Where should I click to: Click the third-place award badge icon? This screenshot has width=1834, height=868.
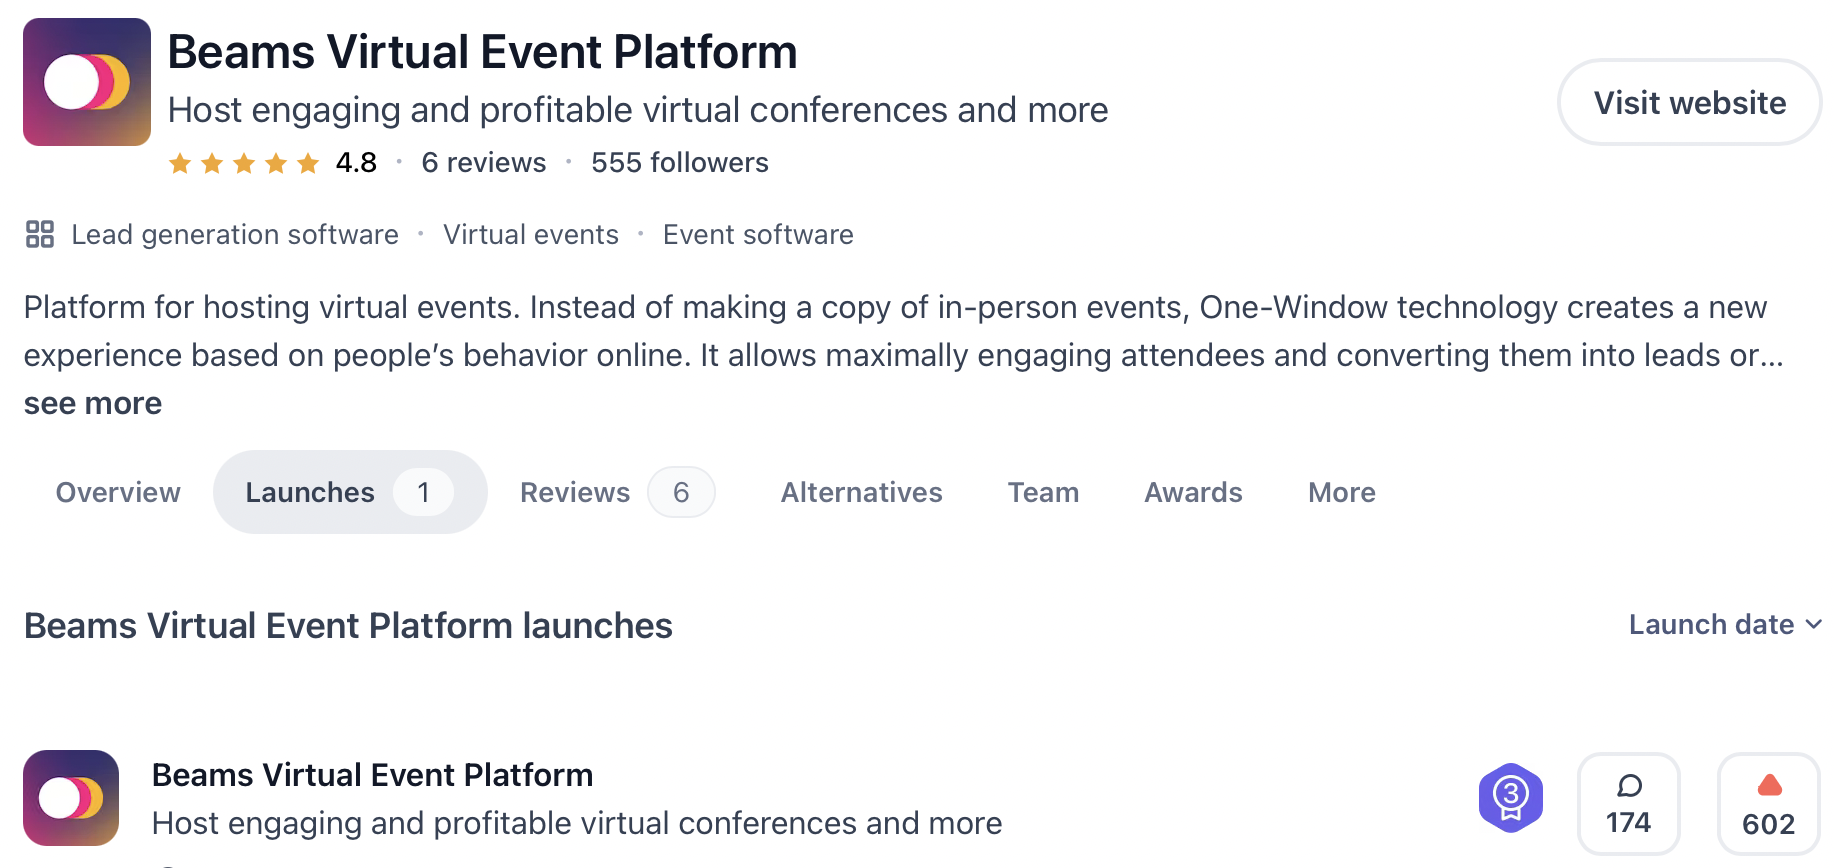click(x=1510, y=798)
